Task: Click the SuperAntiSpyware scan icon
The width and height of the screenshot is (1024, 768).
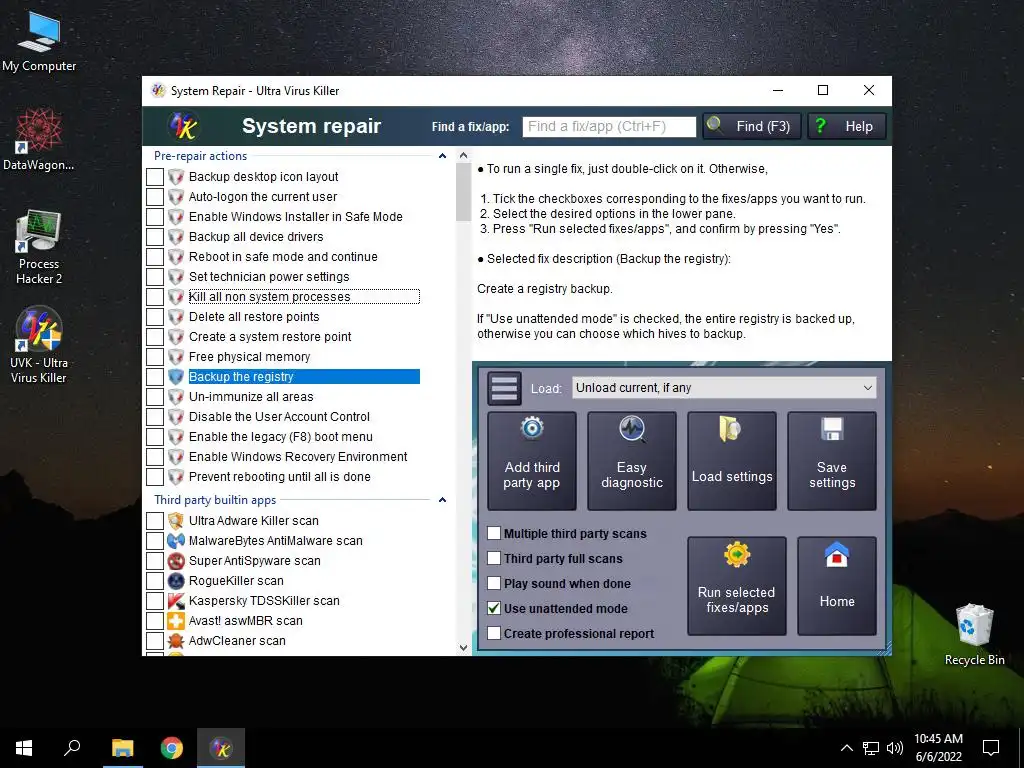Action: tap(176, 561)
